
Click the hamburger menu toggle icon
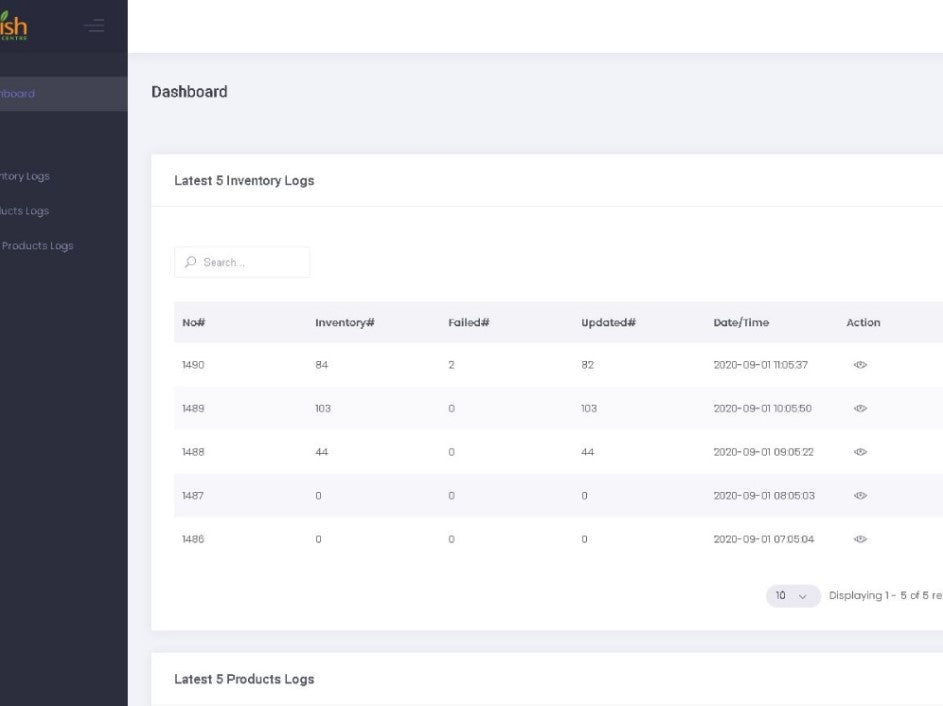click(95, 26)
